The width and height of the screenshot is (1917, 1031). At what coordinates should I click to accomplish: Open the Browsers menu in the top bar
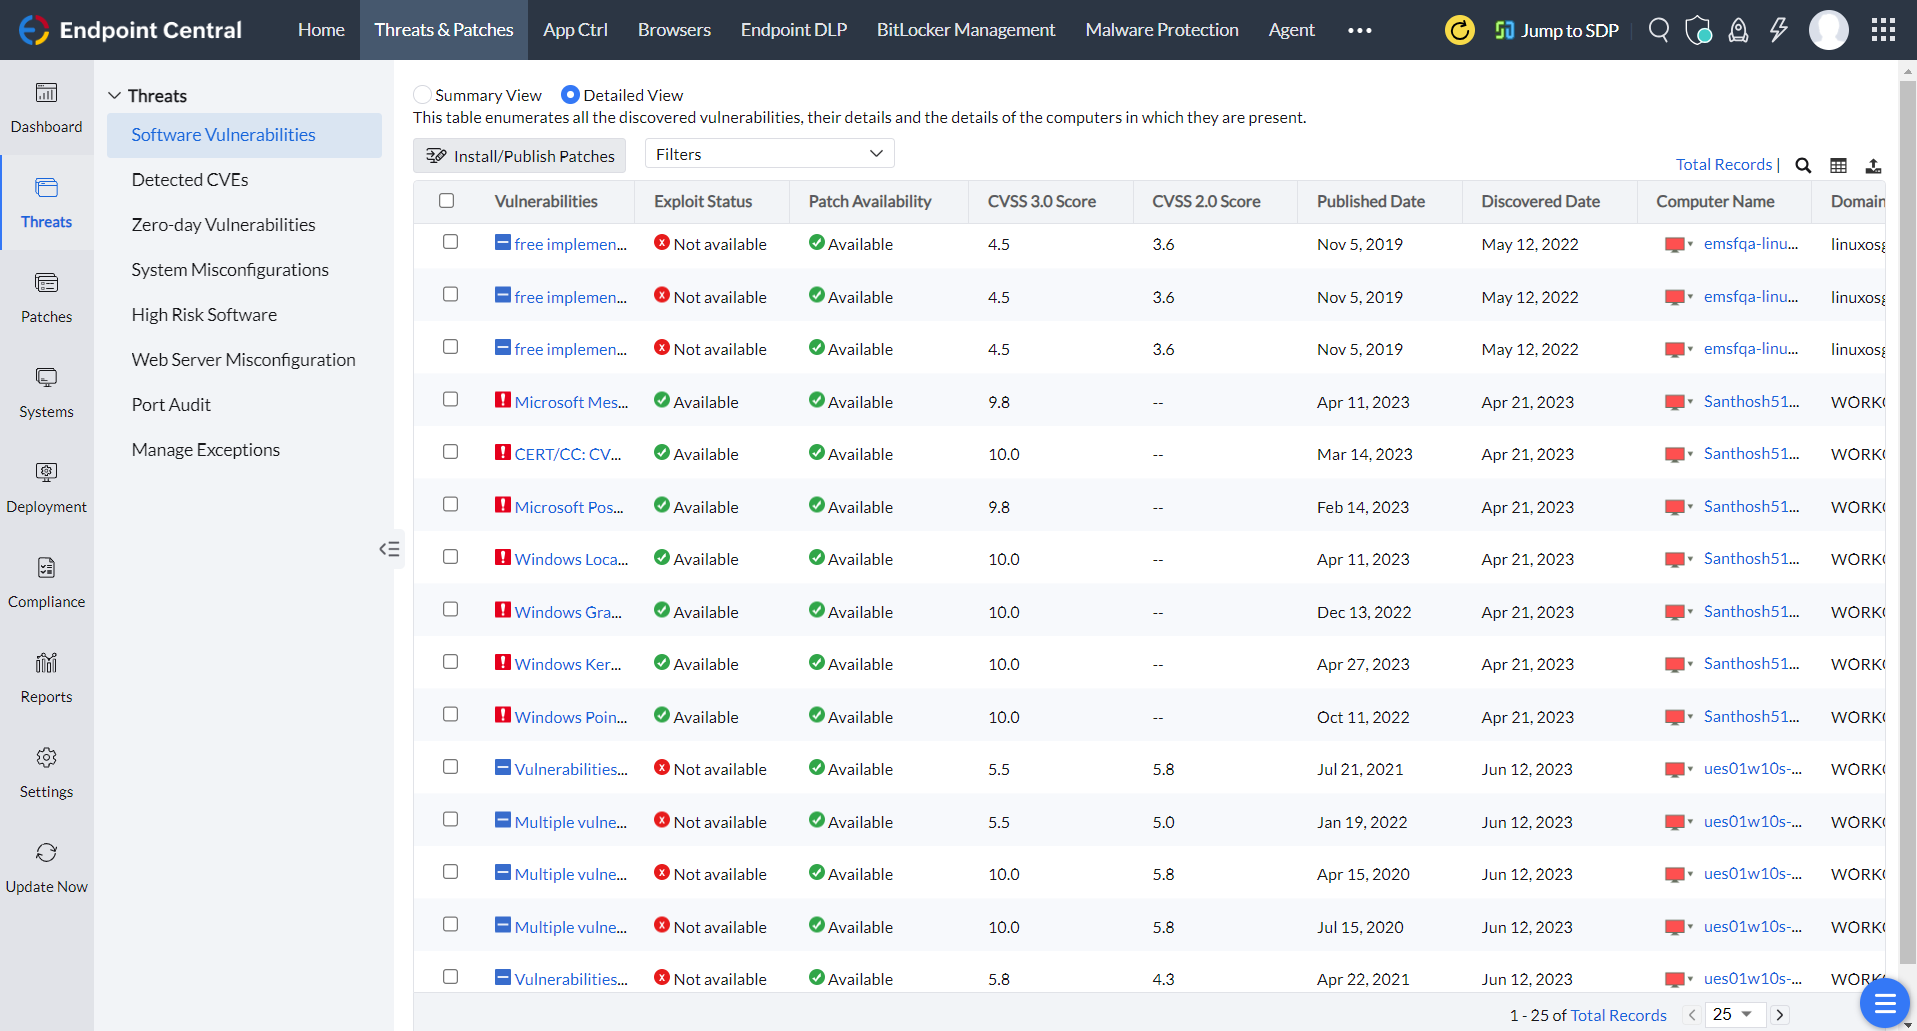673,29
